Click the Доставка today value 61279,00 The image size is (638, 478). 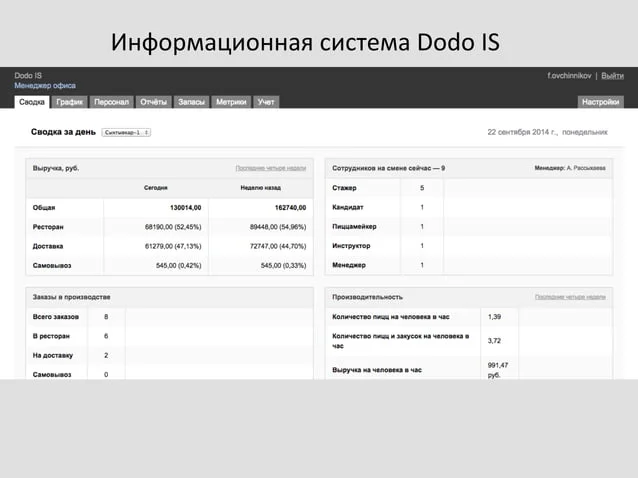tap(173, 246)
